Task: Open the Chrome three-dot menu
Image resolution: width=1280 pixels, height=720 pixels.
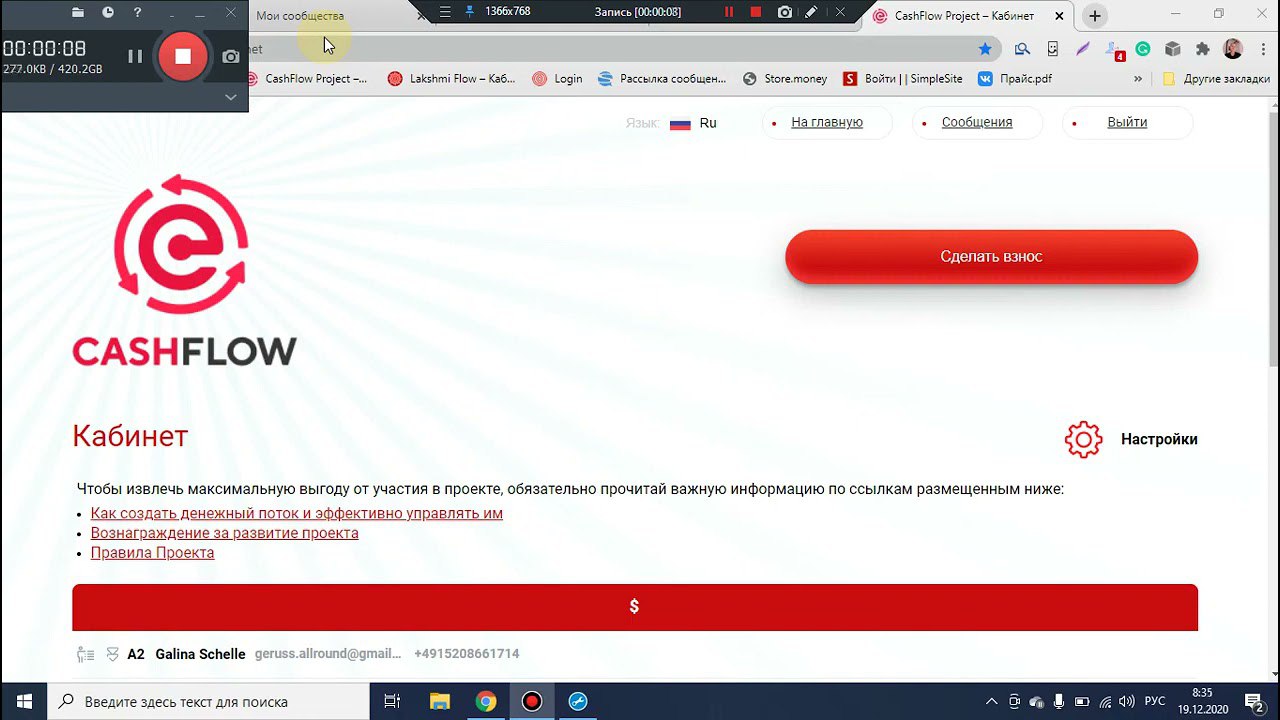Action: coord(1262,48)
